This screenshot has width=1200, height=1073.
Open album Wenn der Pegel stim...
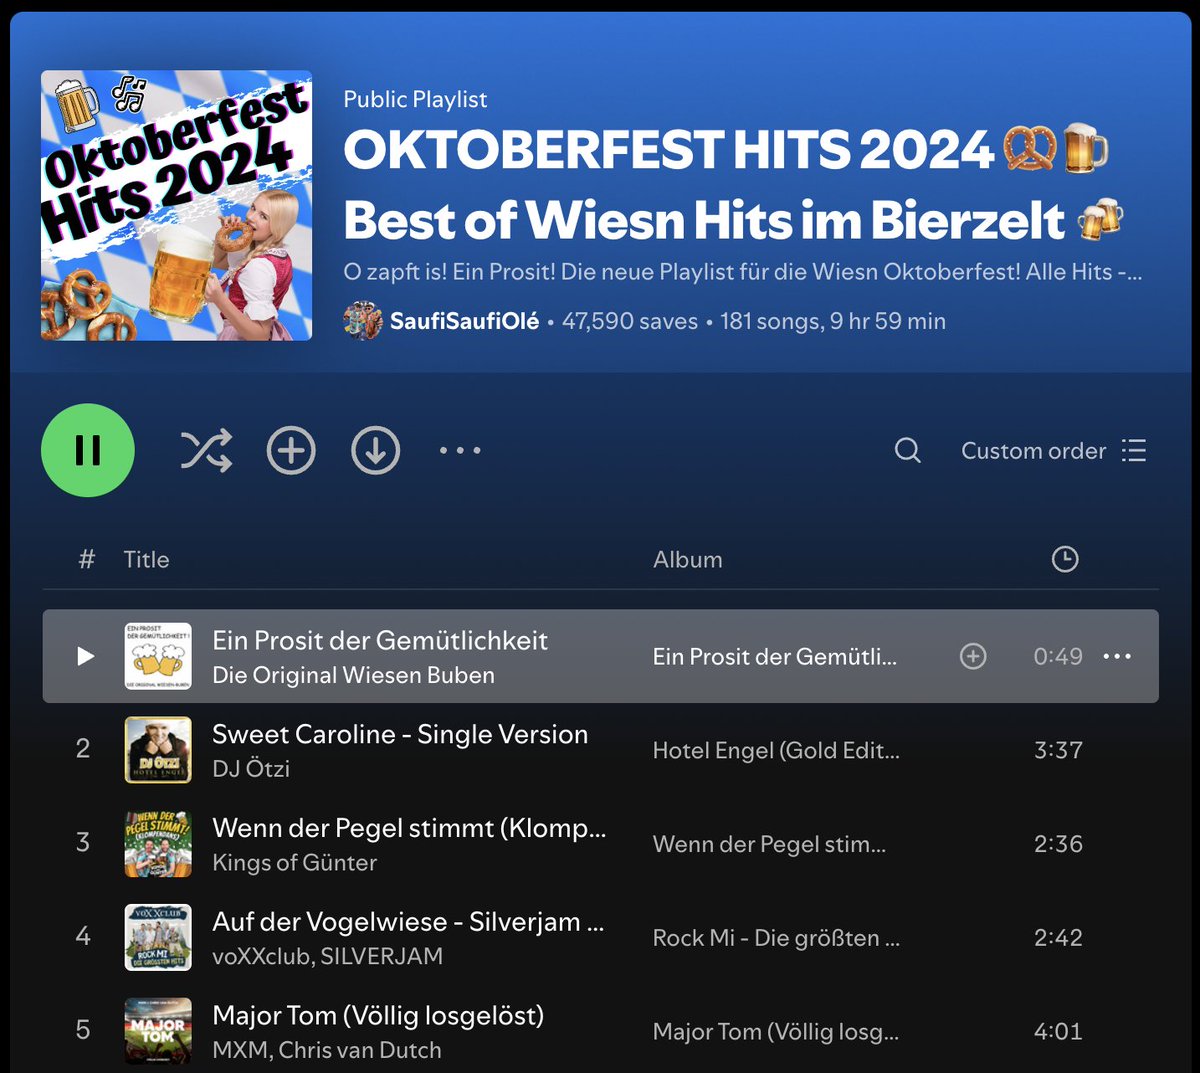point(769,844)
